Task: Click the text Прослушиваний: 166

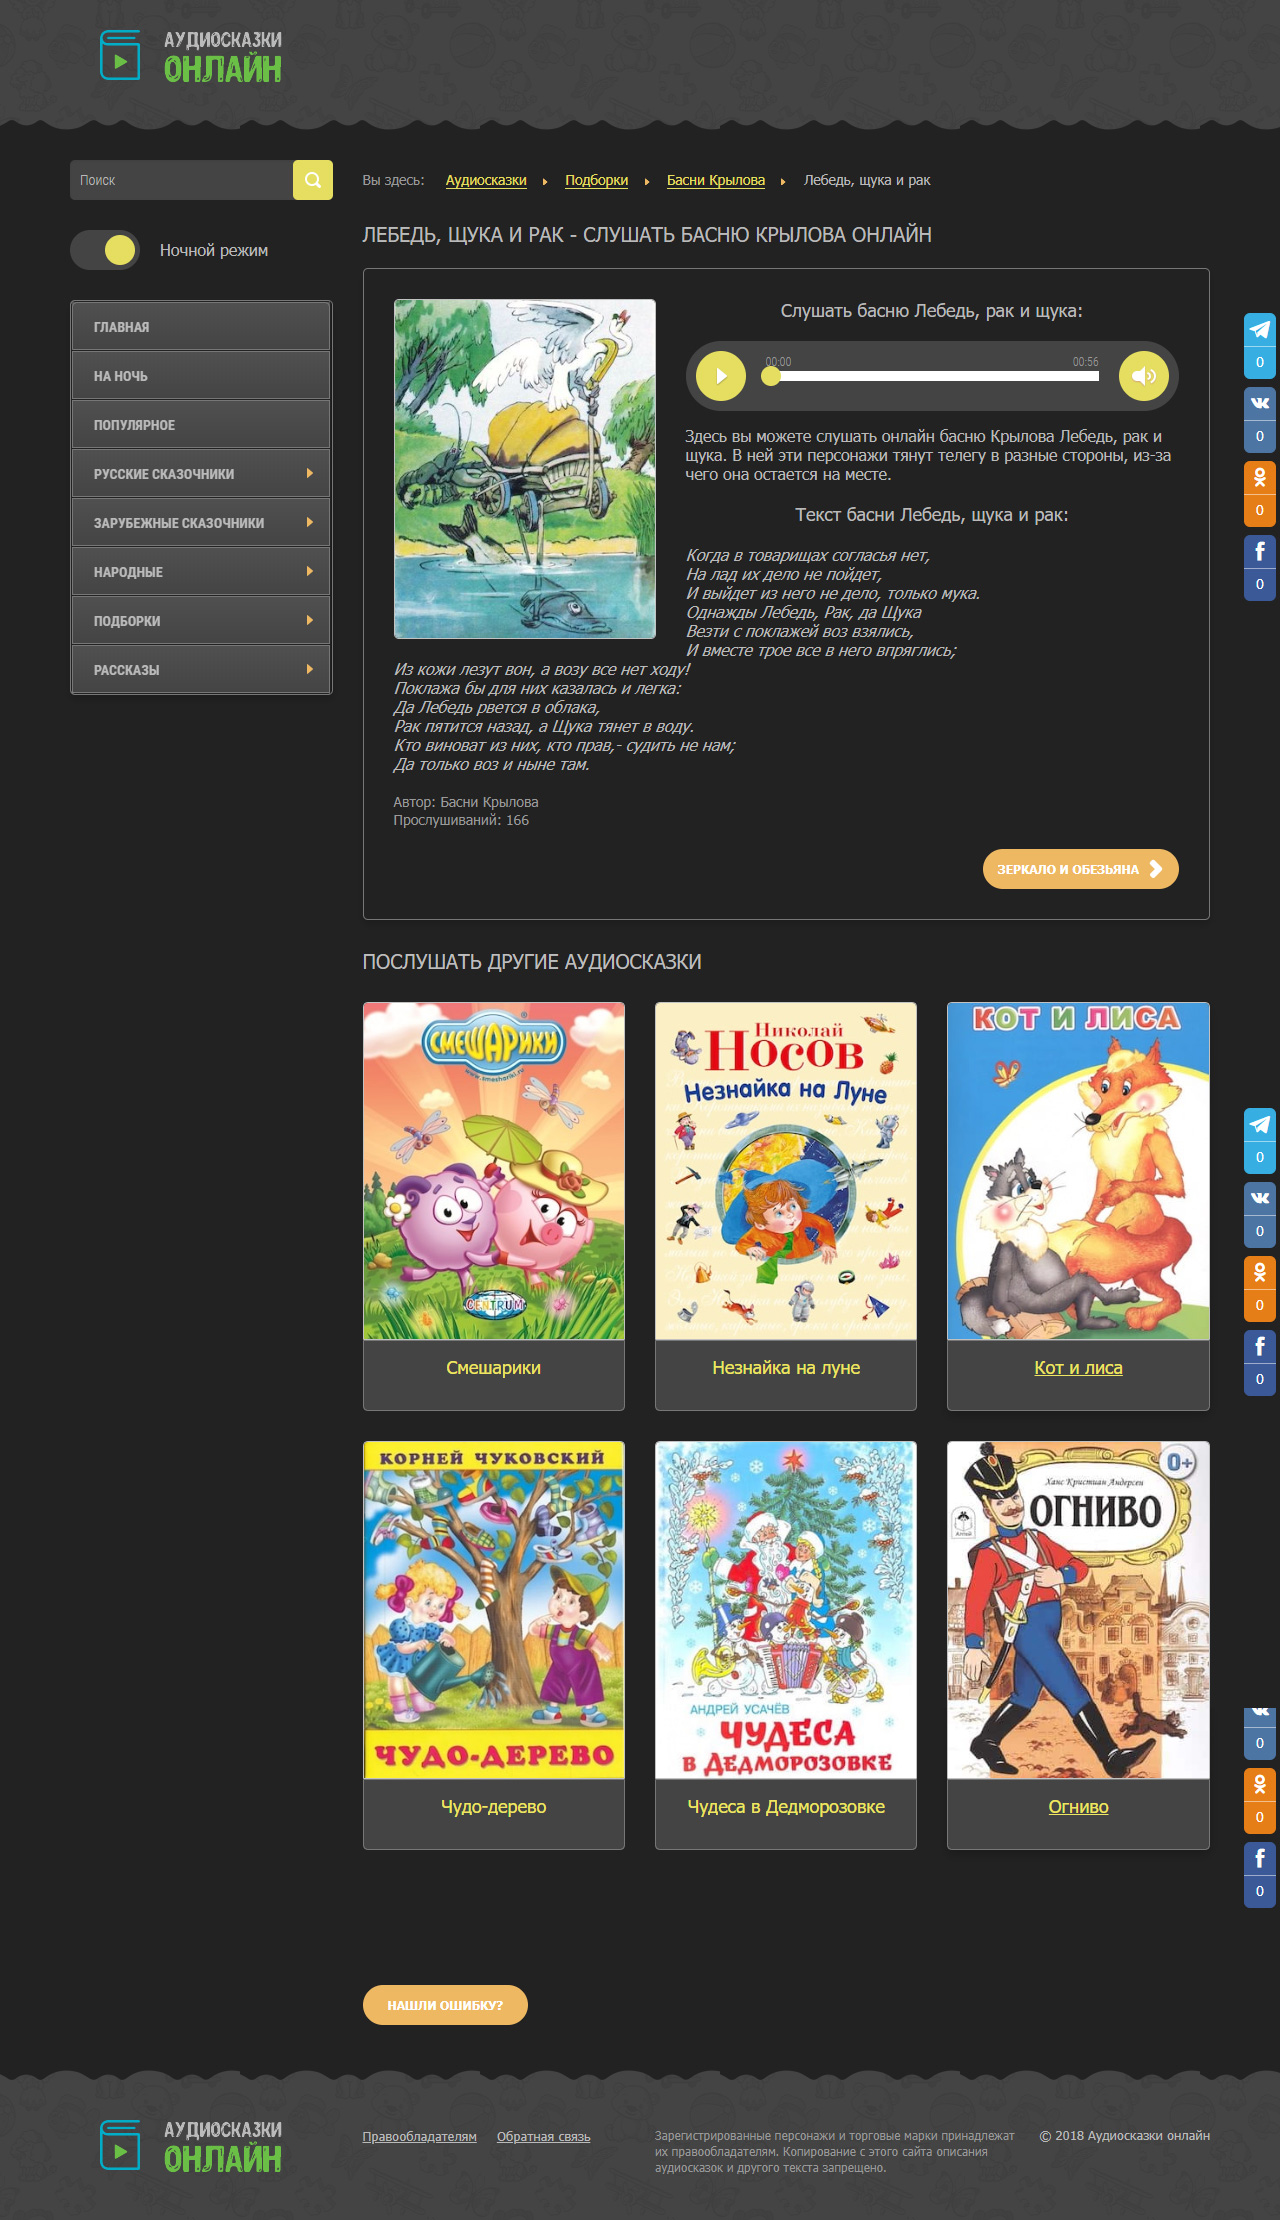Action: (461, 820)
